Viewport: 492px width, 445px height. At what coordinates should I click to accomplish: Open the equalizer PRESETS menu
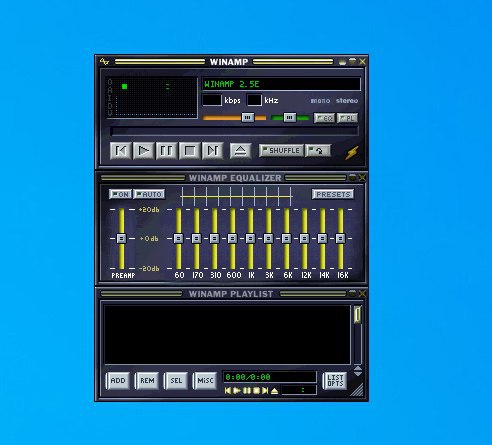(333, 194)
